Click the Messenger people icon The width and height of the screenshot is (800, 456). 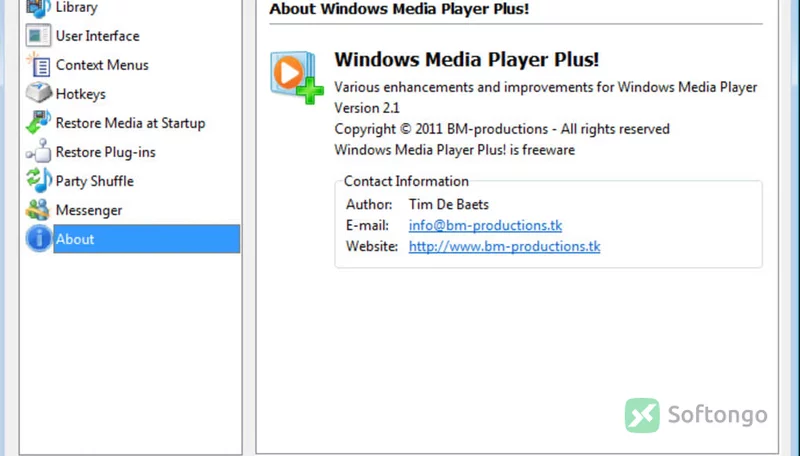38,210
